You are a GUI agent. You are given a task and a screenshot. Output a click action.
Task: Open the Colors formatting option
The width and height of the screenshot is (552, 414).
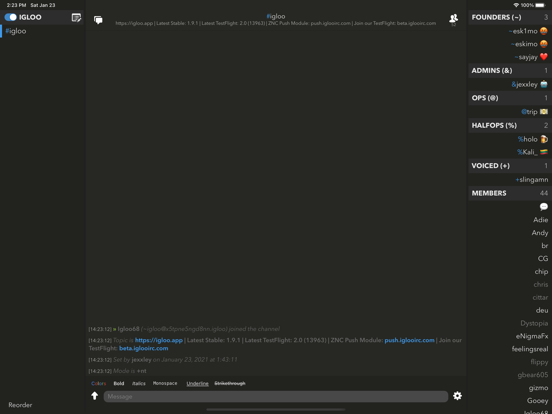pyautogui.click(x=99, y=383)
